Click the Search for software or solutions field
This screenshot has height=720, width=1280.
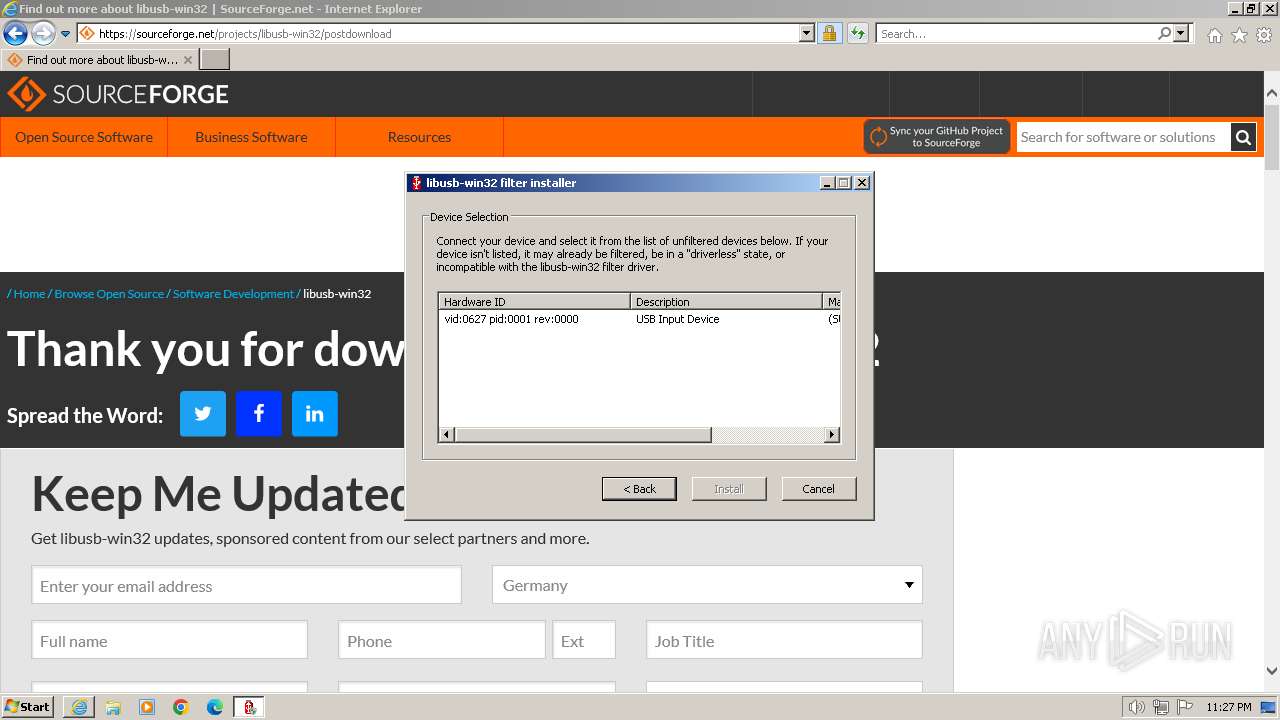pyautogui.click(x=1123, y=137)
